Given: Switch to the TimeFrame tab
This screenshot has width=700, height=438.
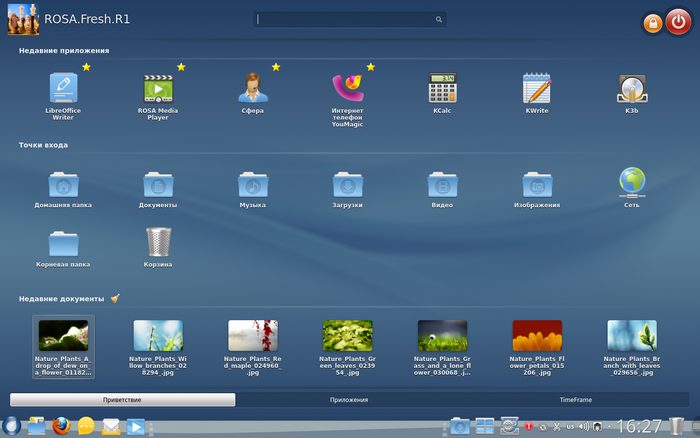Looking at the screenshot, I should pyautogui.click(x=576, y=400).
